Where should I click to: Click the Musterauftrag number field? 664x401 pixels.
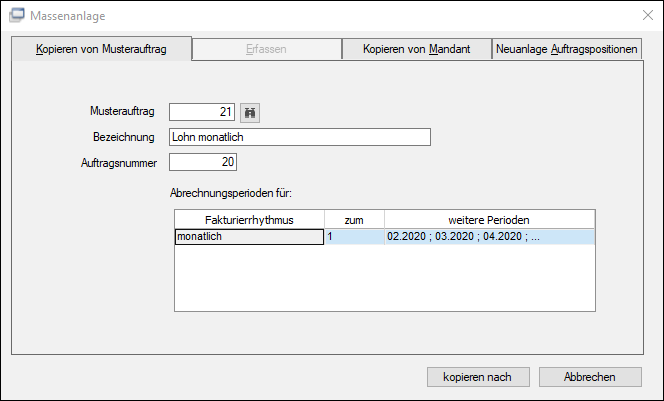(202, 112)
